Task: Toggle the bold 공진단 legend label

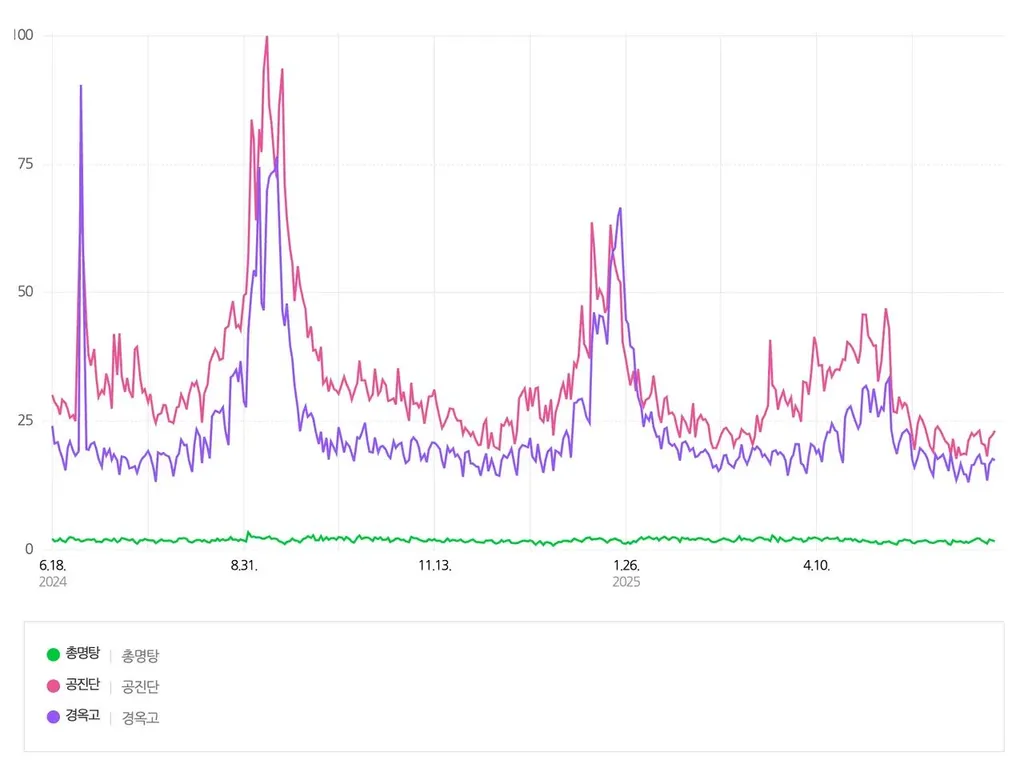Action: click(83, 685)
